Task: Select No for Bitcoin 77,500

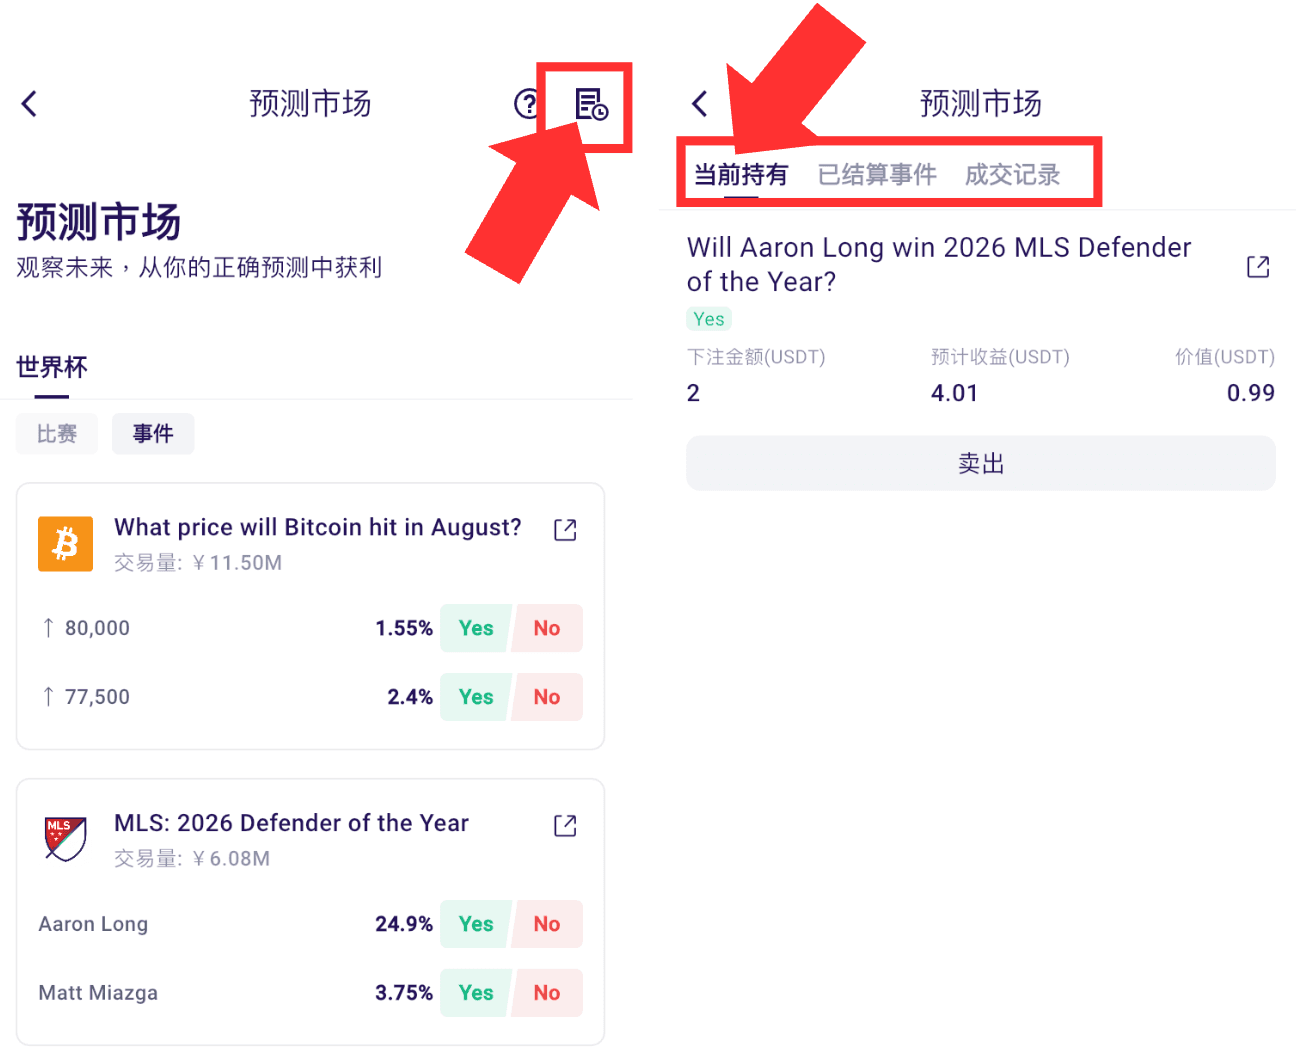Action: click(x=547, y=697)
